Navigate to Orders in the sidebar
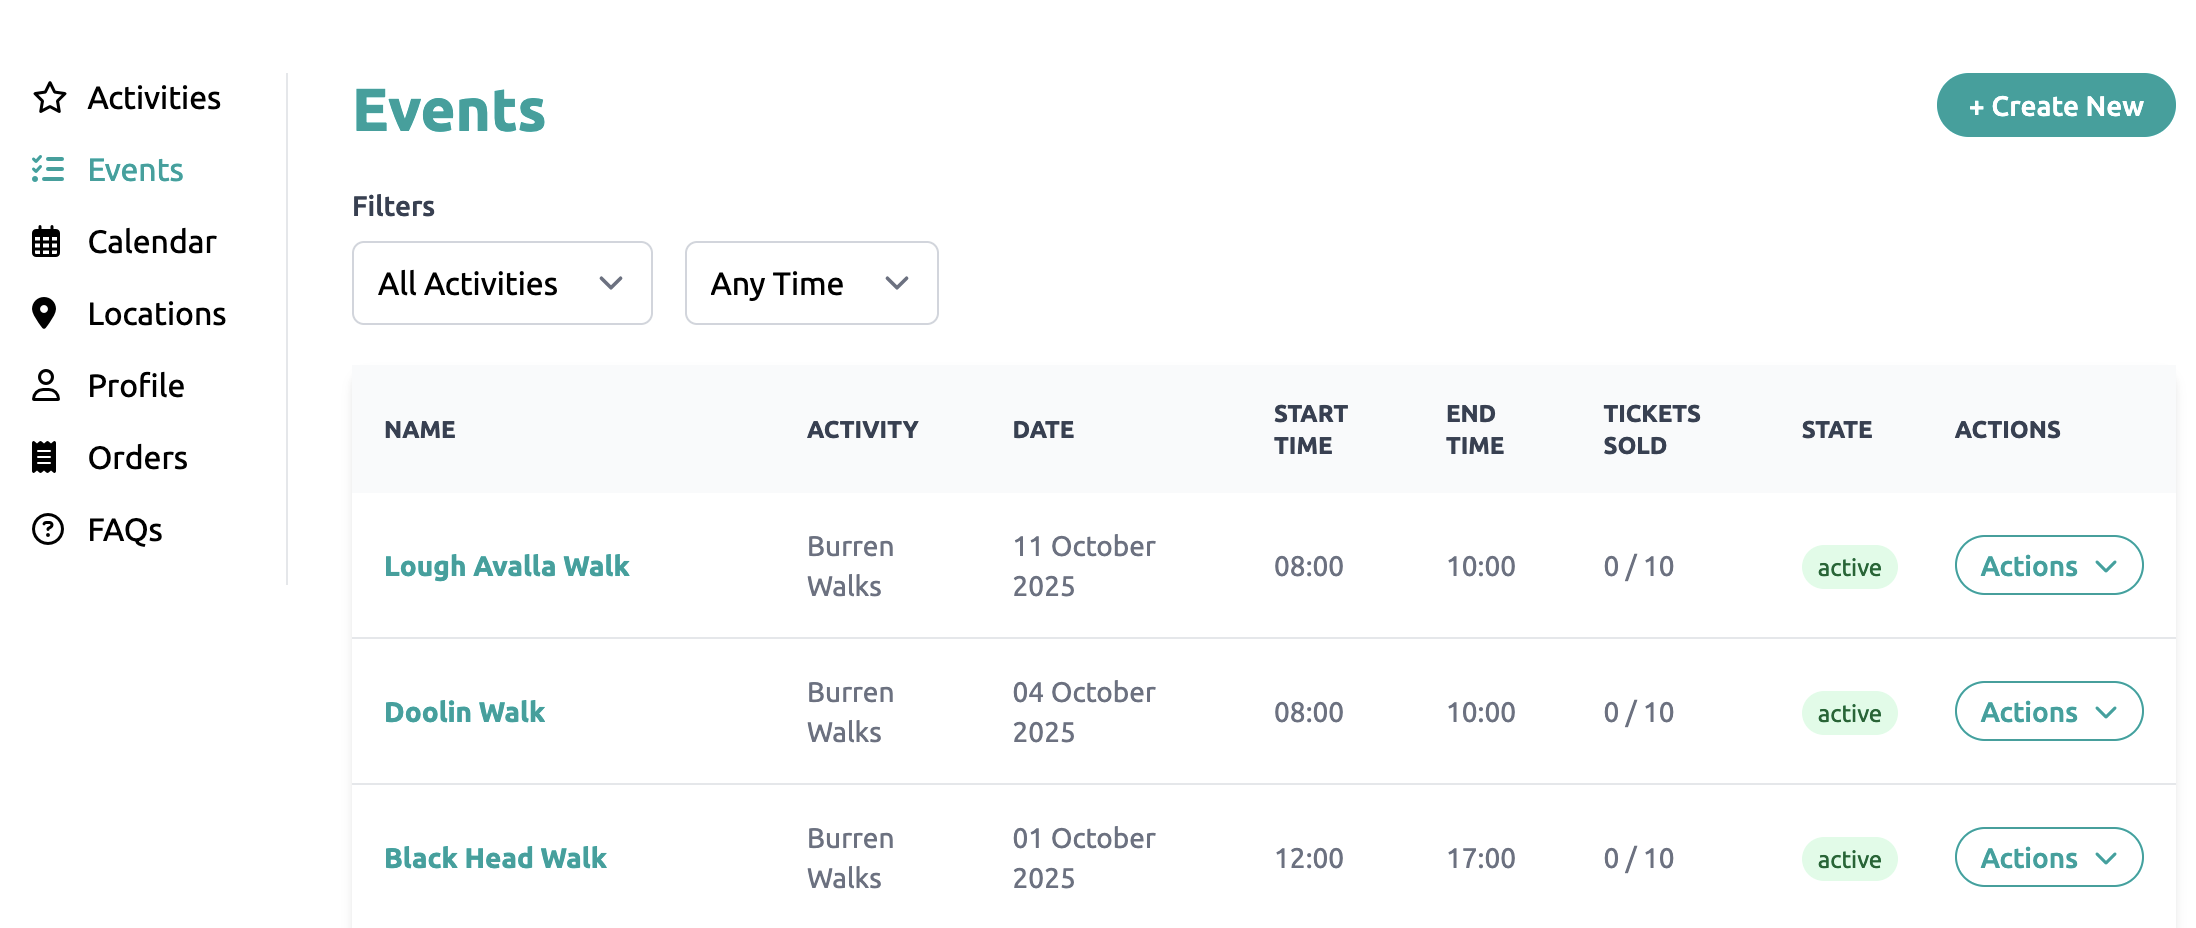Image resolution: width=2196 pixels, height=928 pixels. point(138,458)
